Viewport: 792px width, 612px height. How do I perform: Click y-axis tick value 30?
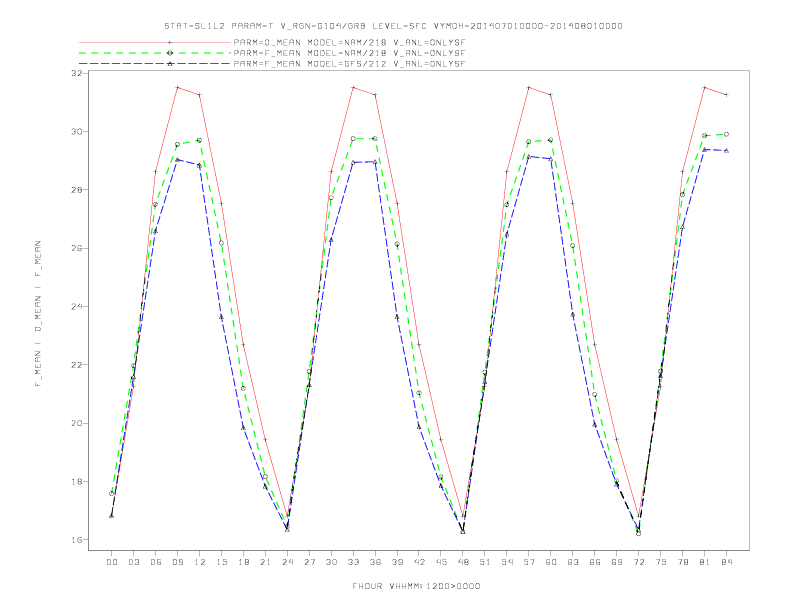coord(76,131)
